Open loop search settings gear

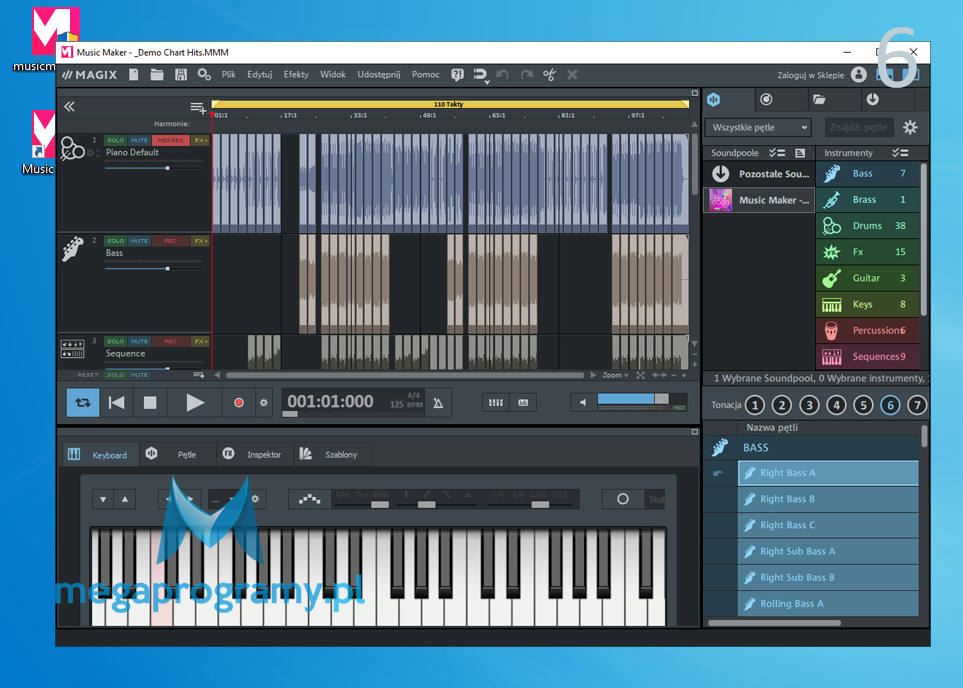(x=910, y=127)
